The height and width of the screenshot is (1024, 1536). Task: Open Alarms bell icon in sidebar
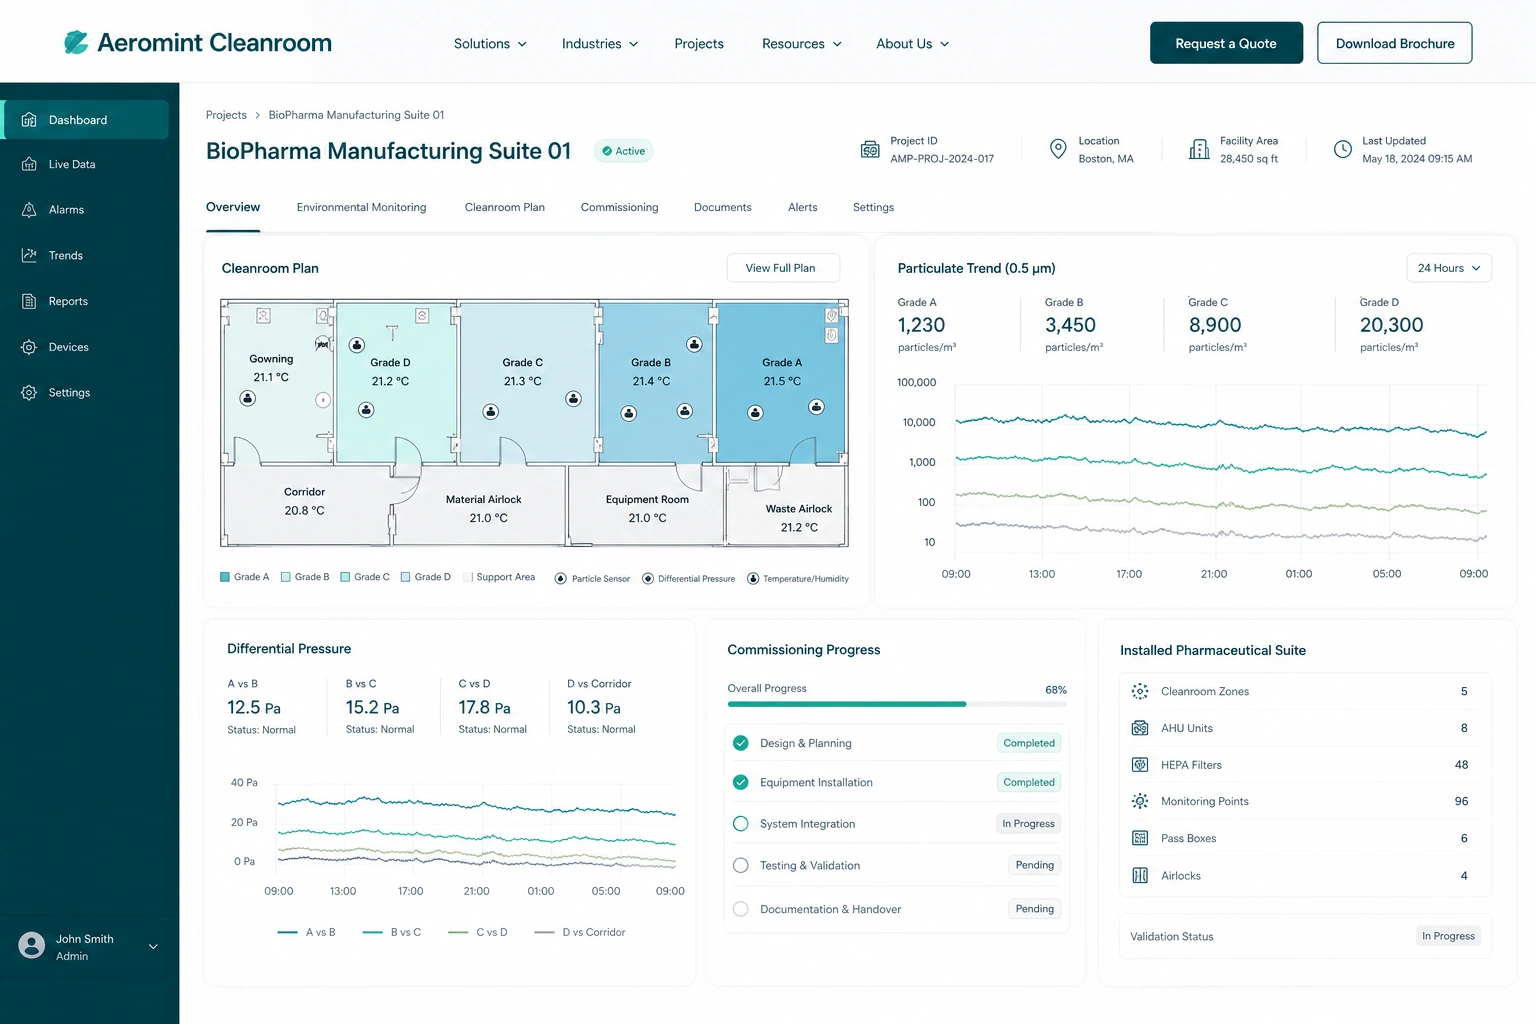click(29, 210)
